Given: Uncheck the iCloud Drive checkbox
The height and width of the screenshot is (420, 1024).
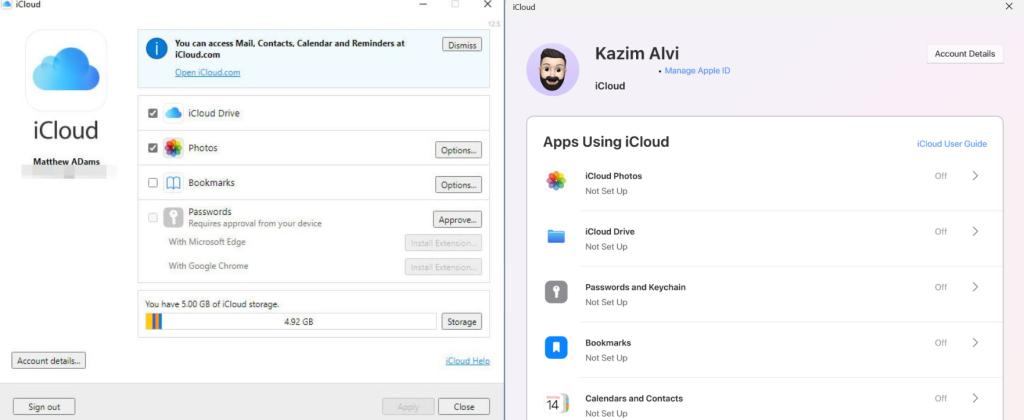Looking at the screenshot, I should coord(153,113).
